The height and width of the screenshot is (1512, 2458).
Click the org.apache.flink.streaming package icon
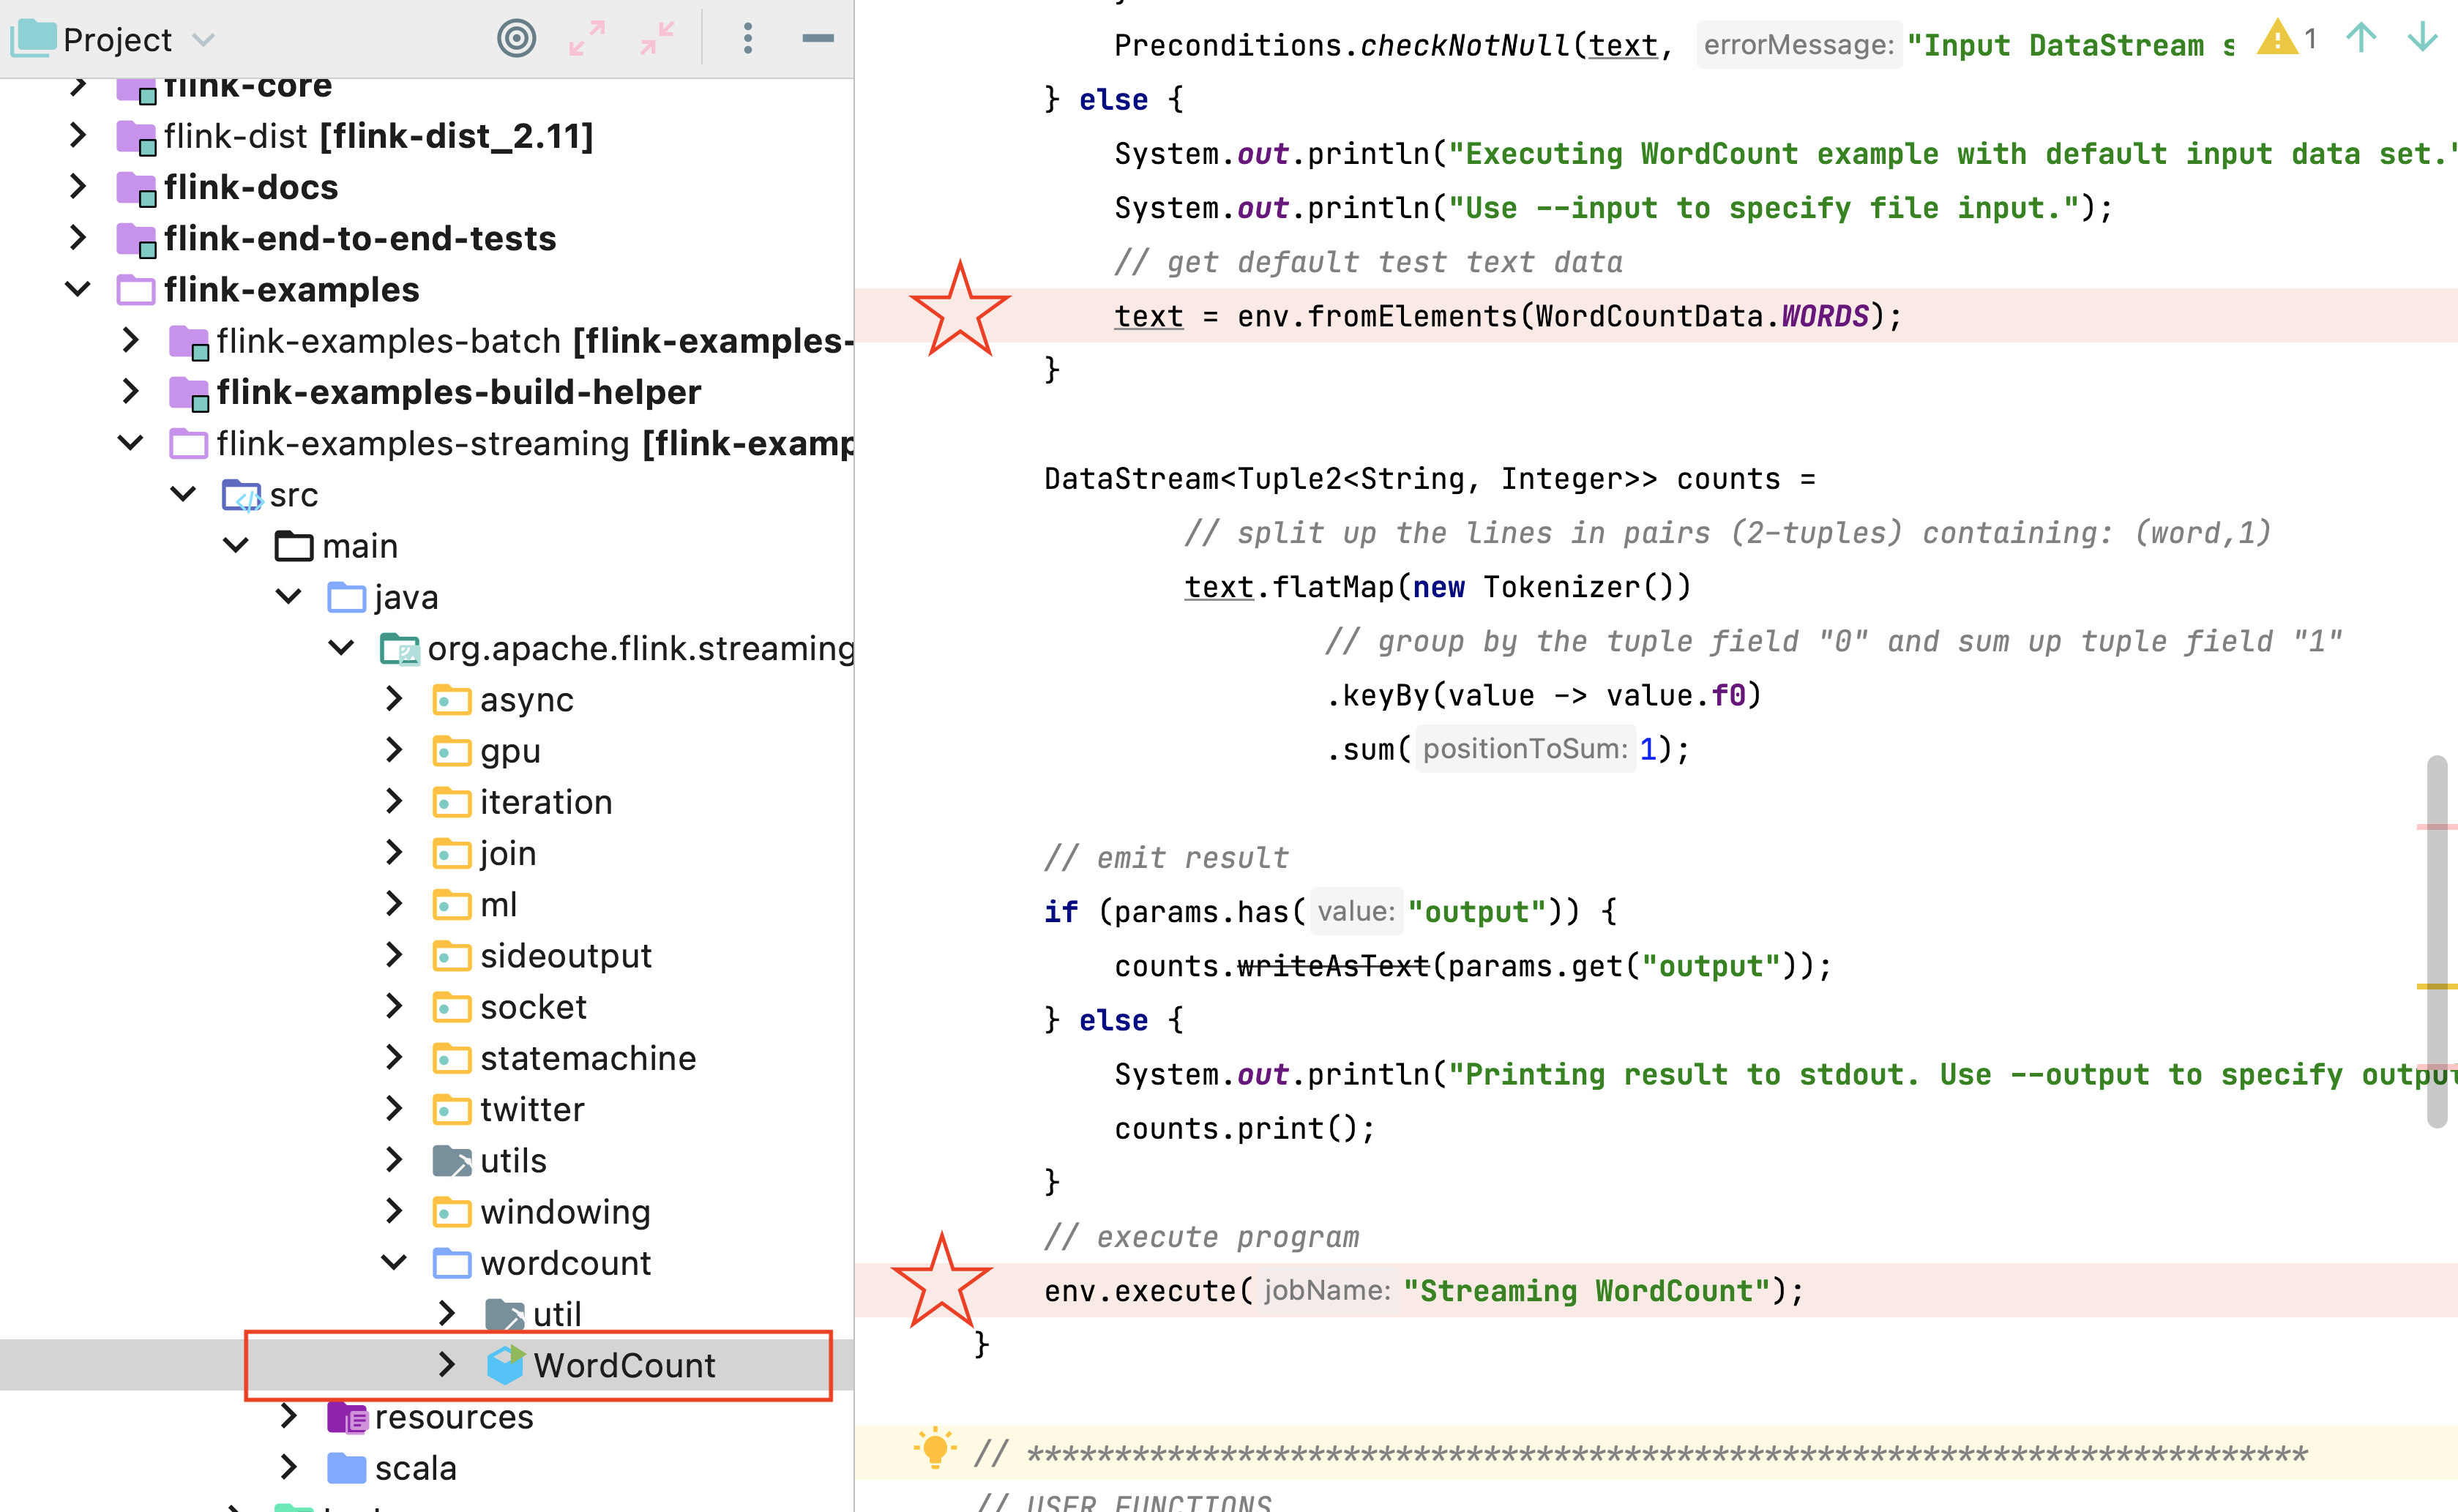click(399, 649)
